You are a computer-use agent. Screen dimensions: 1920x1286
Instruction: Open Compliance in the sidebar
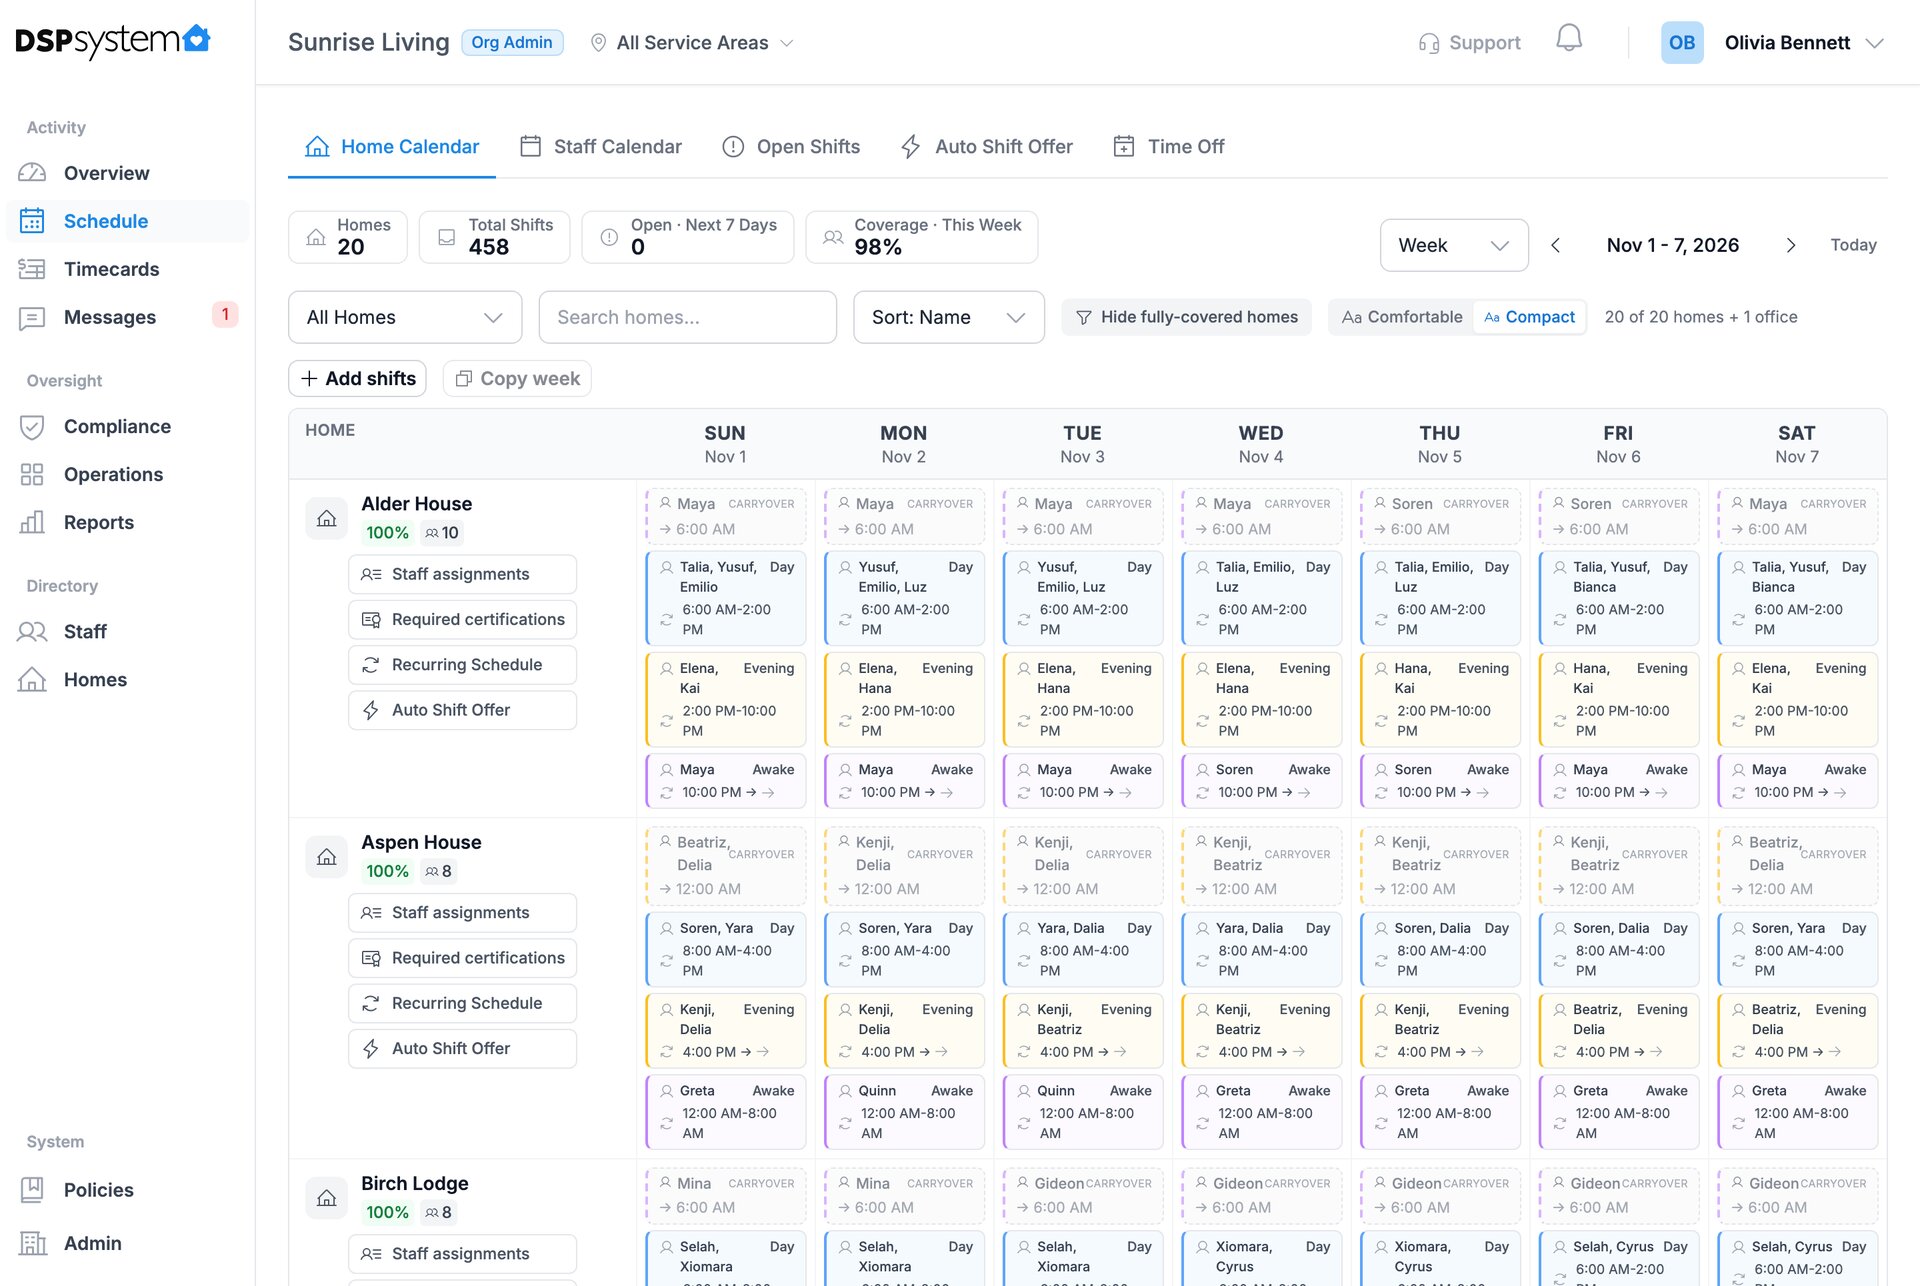click(x=128, y=426)
